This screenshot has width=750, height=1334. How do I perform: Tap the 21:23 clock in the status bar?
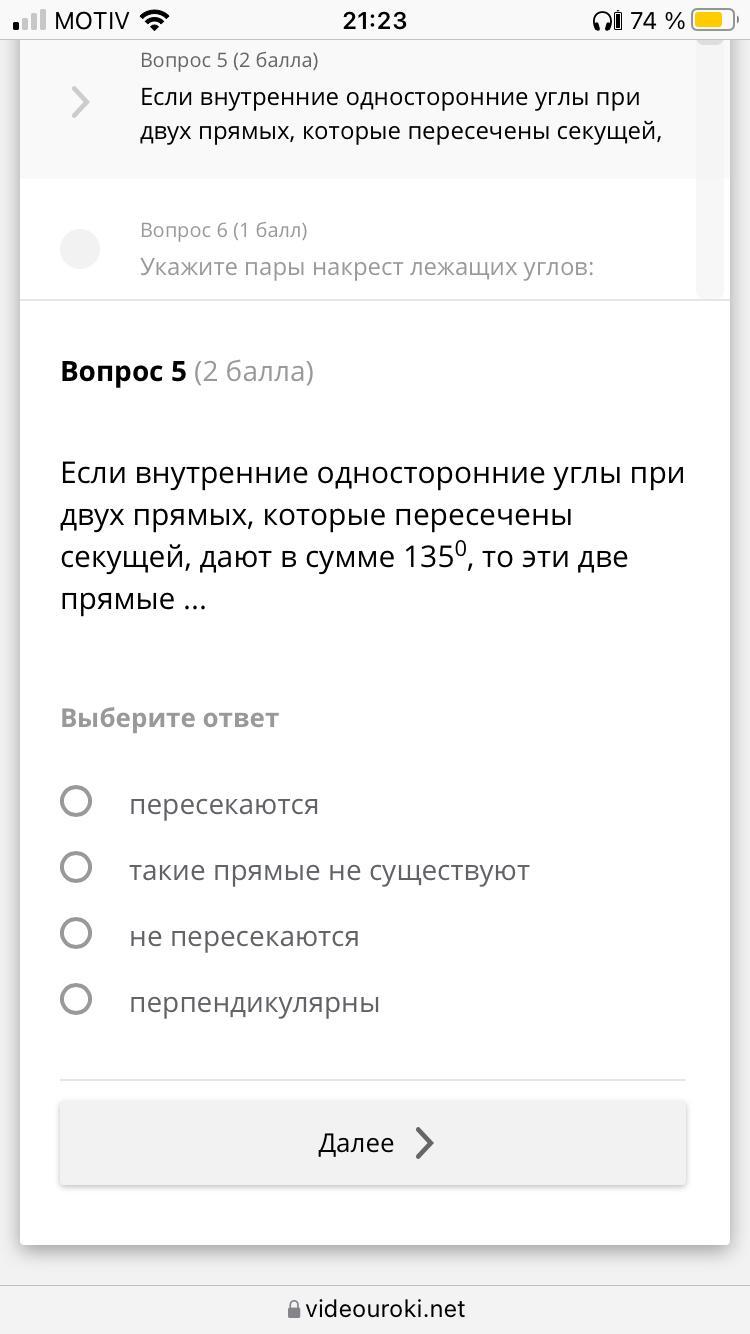(374, 20)
